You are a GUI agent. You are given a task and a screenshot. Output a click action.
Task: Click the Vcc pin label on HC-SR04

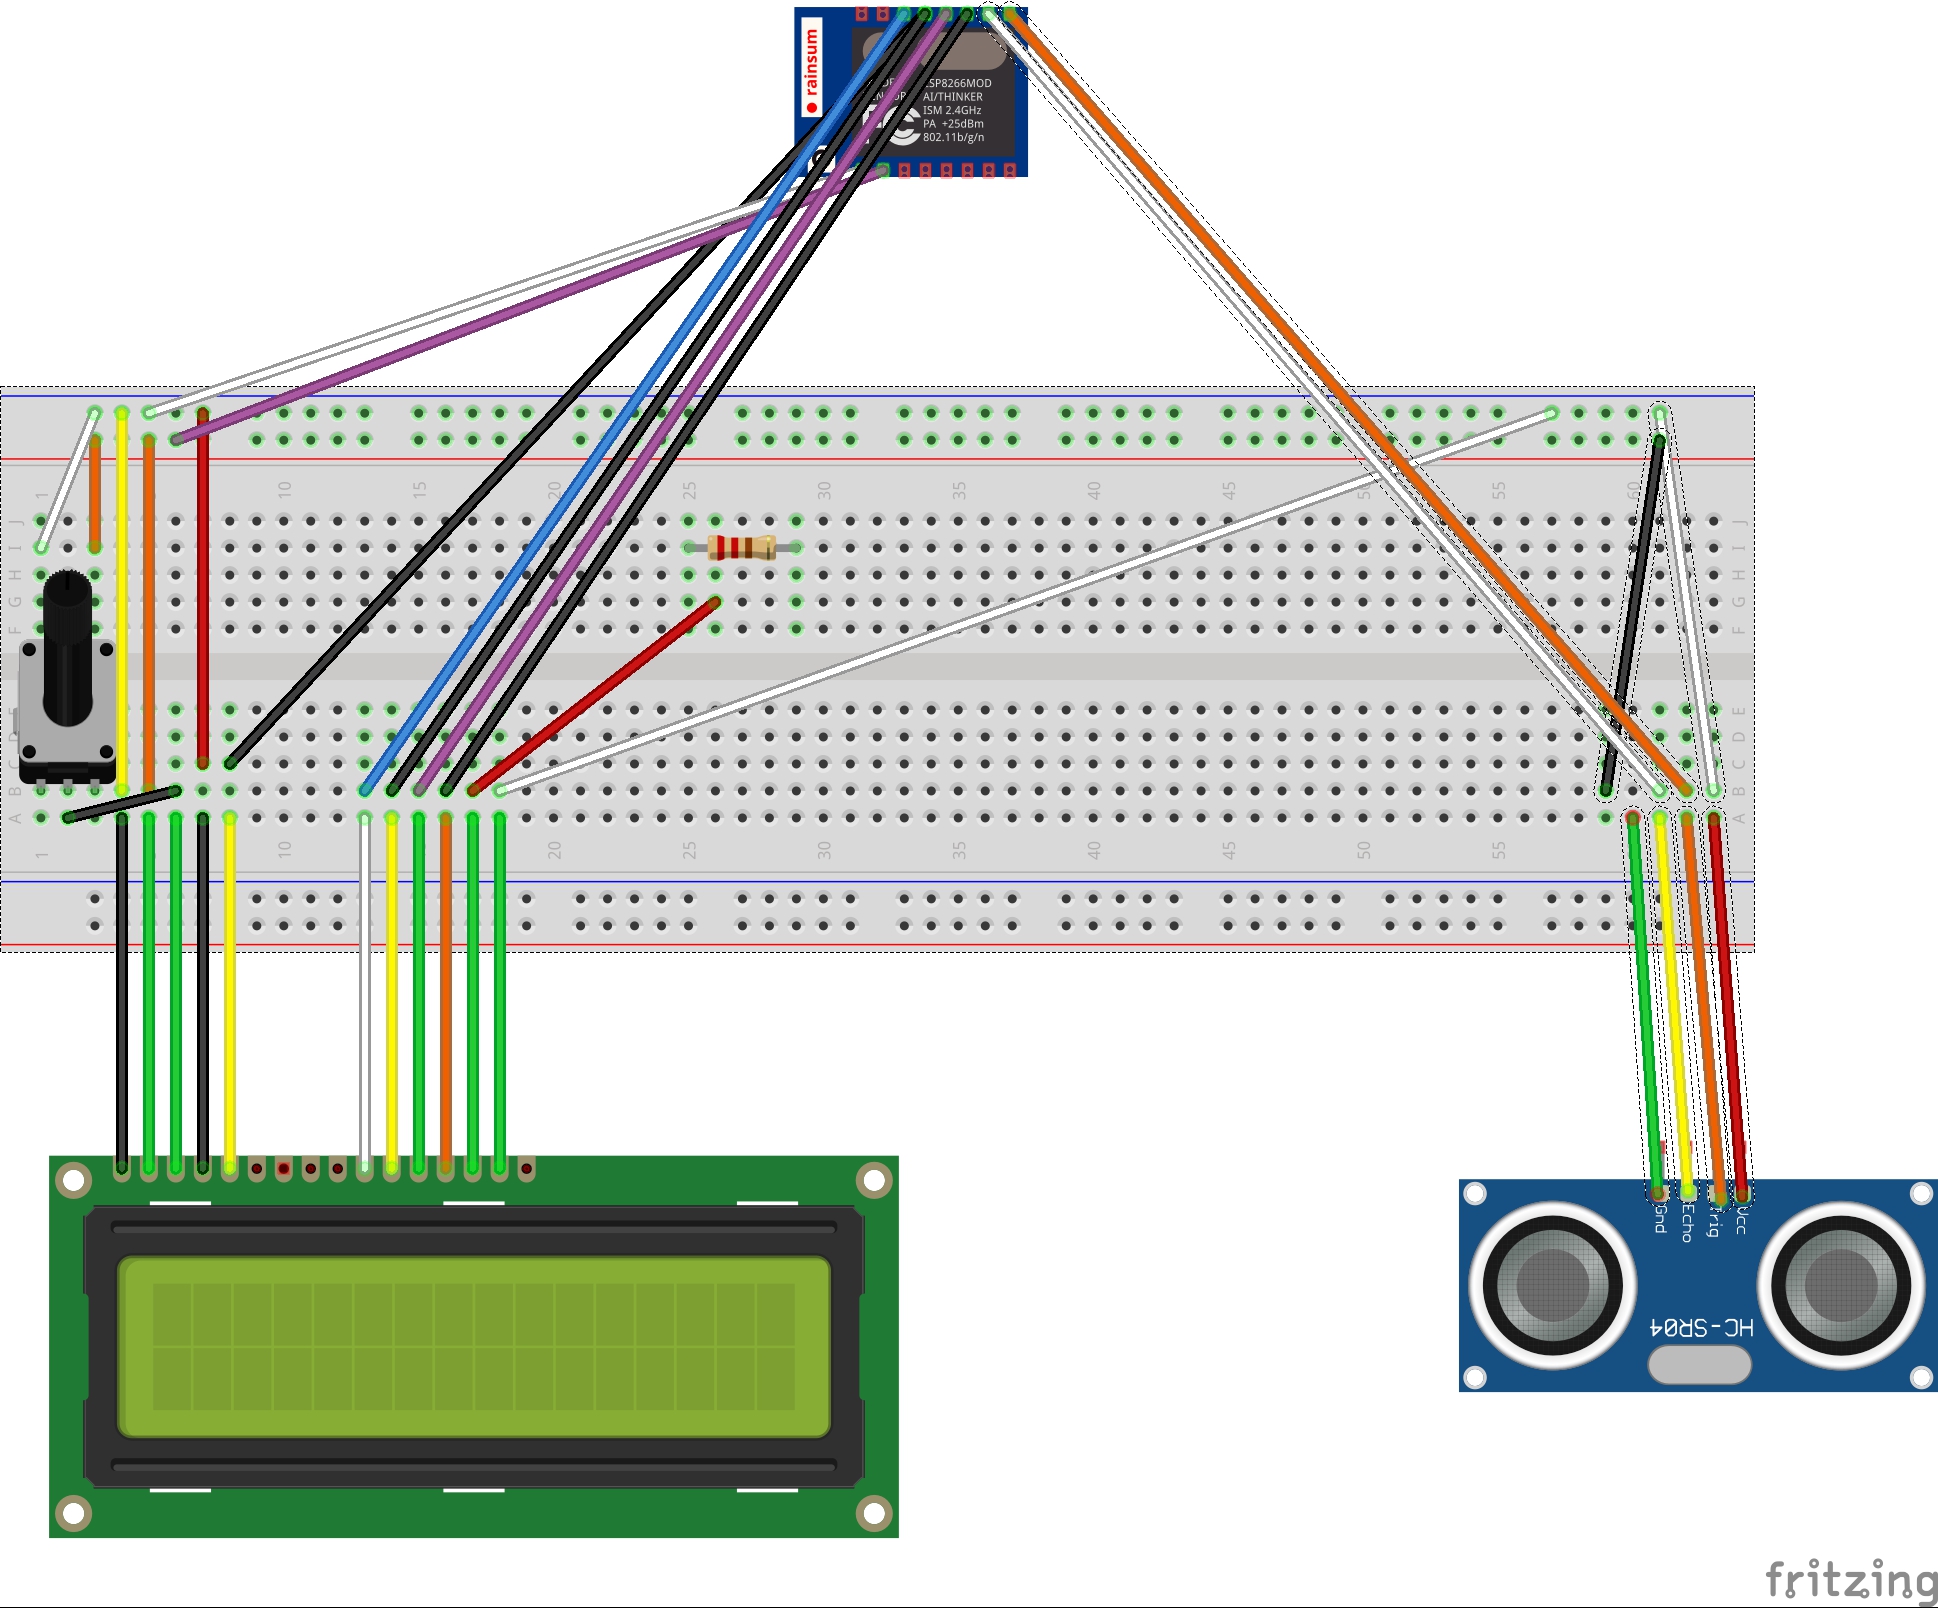1741,1219
